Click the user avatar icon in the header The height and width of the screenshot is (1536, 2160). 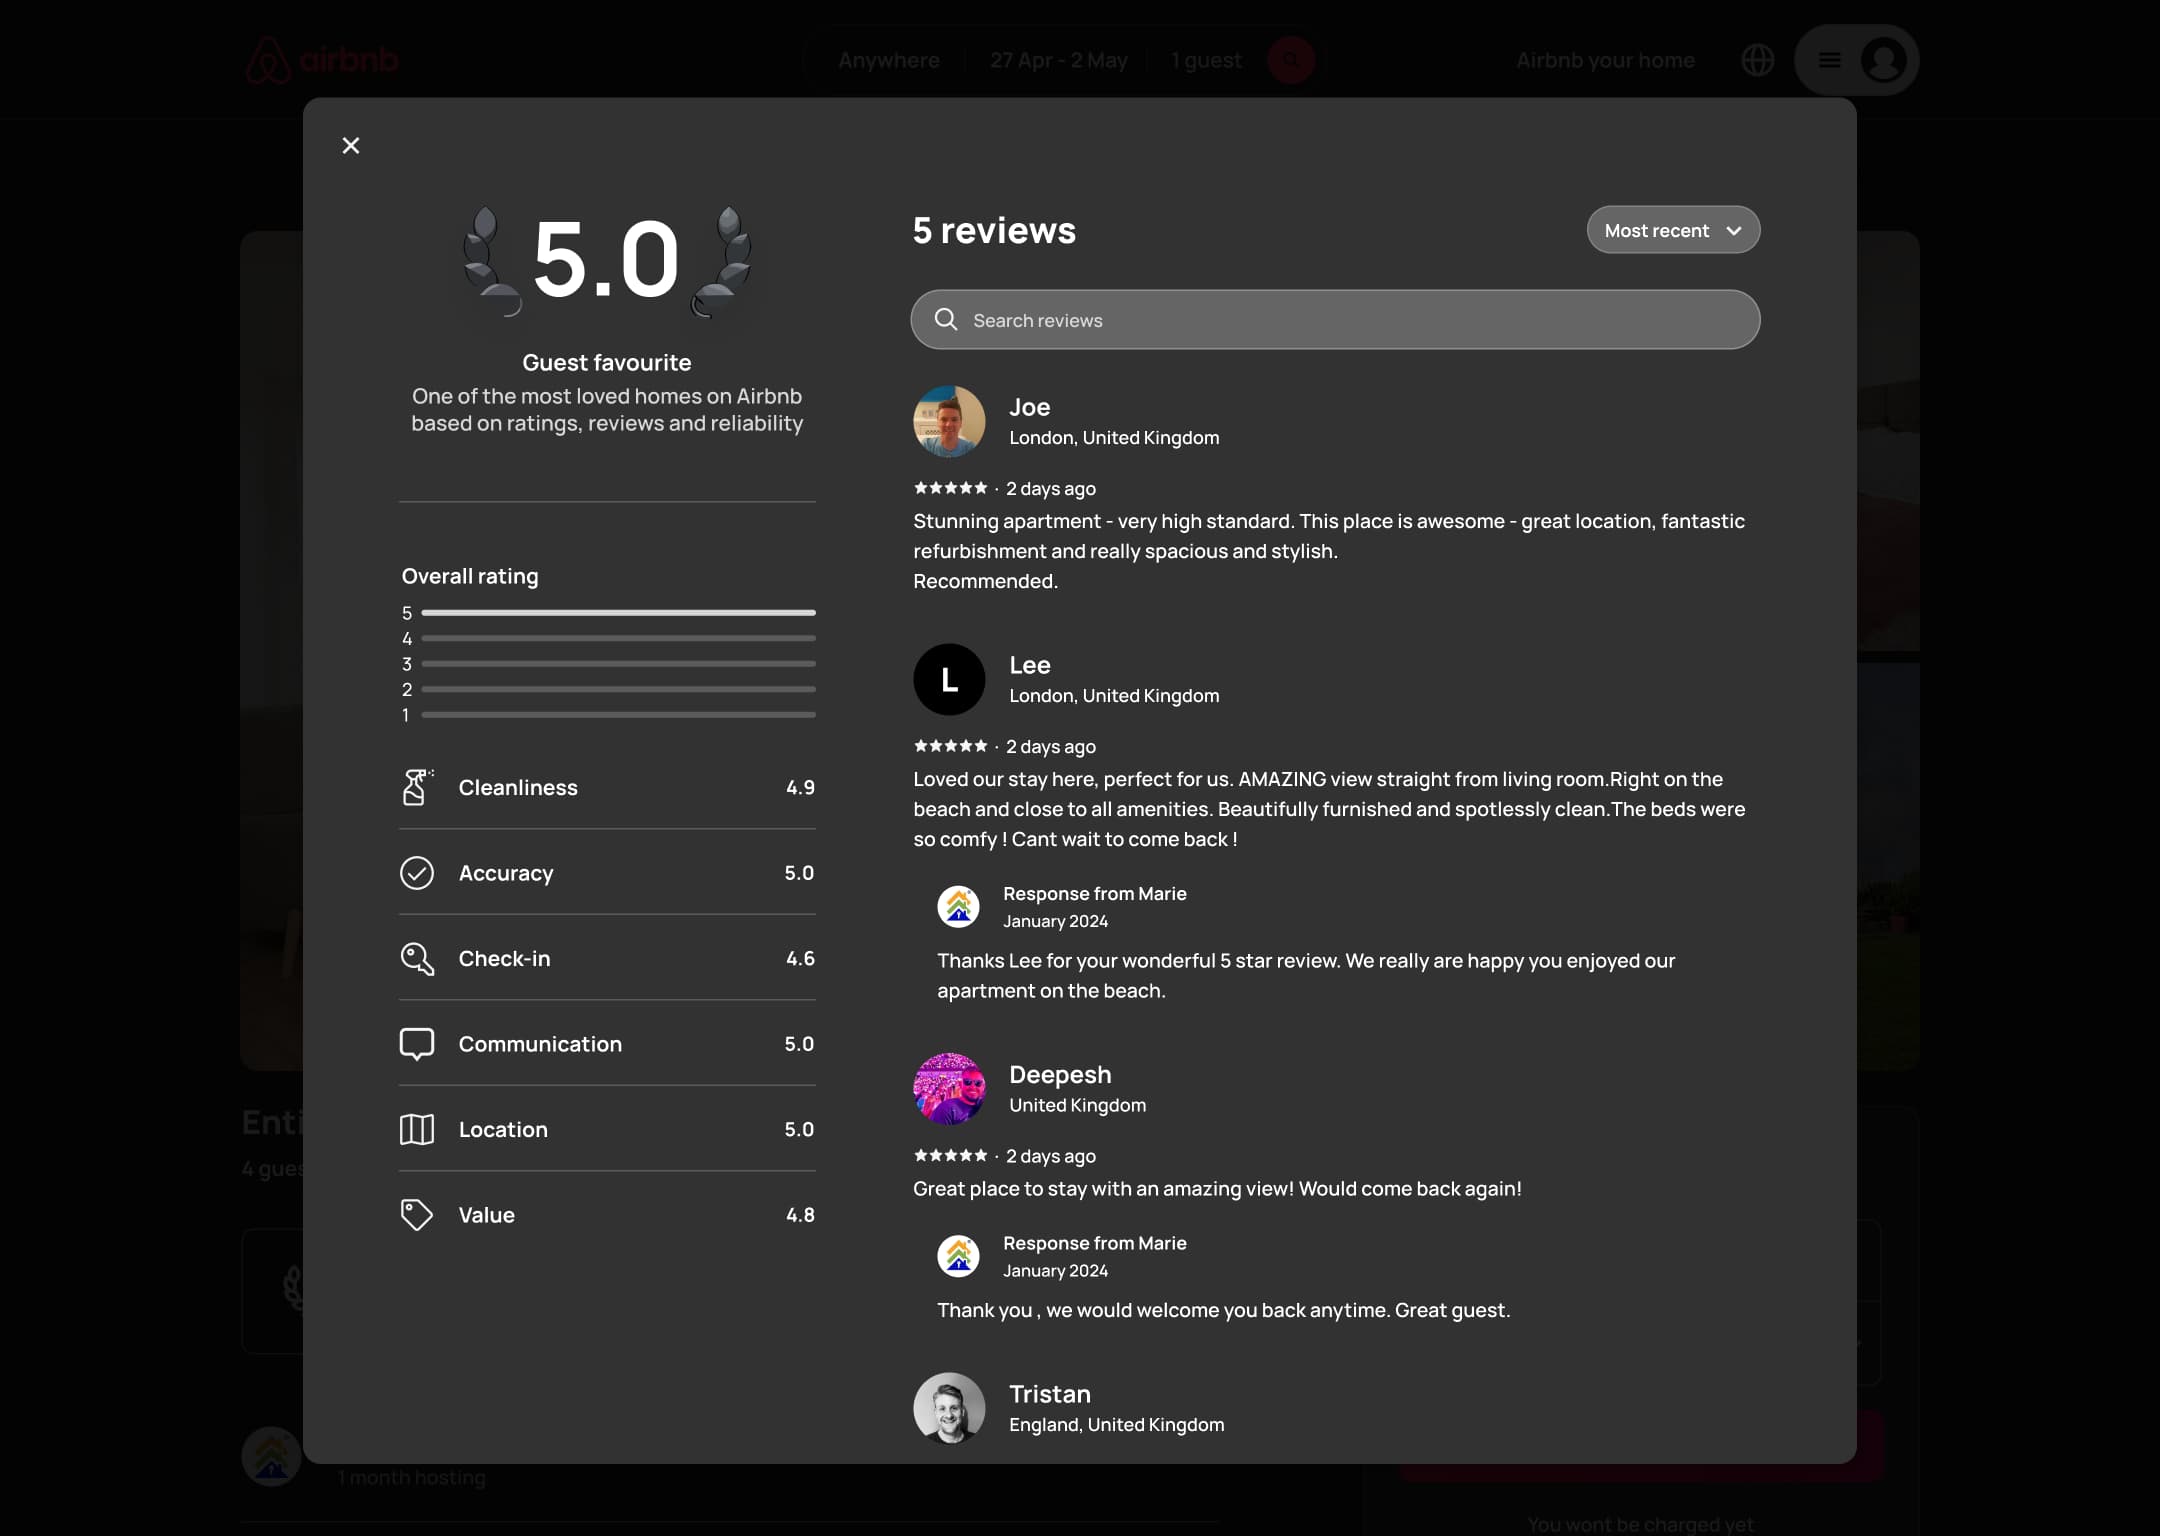click(1884, 60)
